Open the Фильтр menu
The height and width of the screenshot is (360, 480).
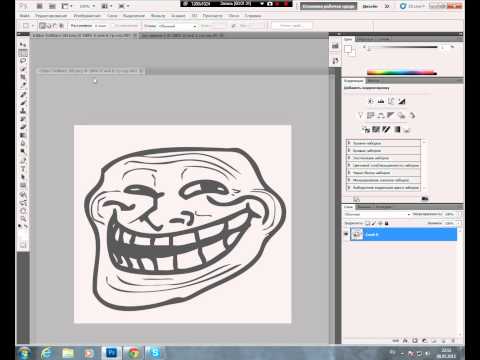click(x=158, y=16)
